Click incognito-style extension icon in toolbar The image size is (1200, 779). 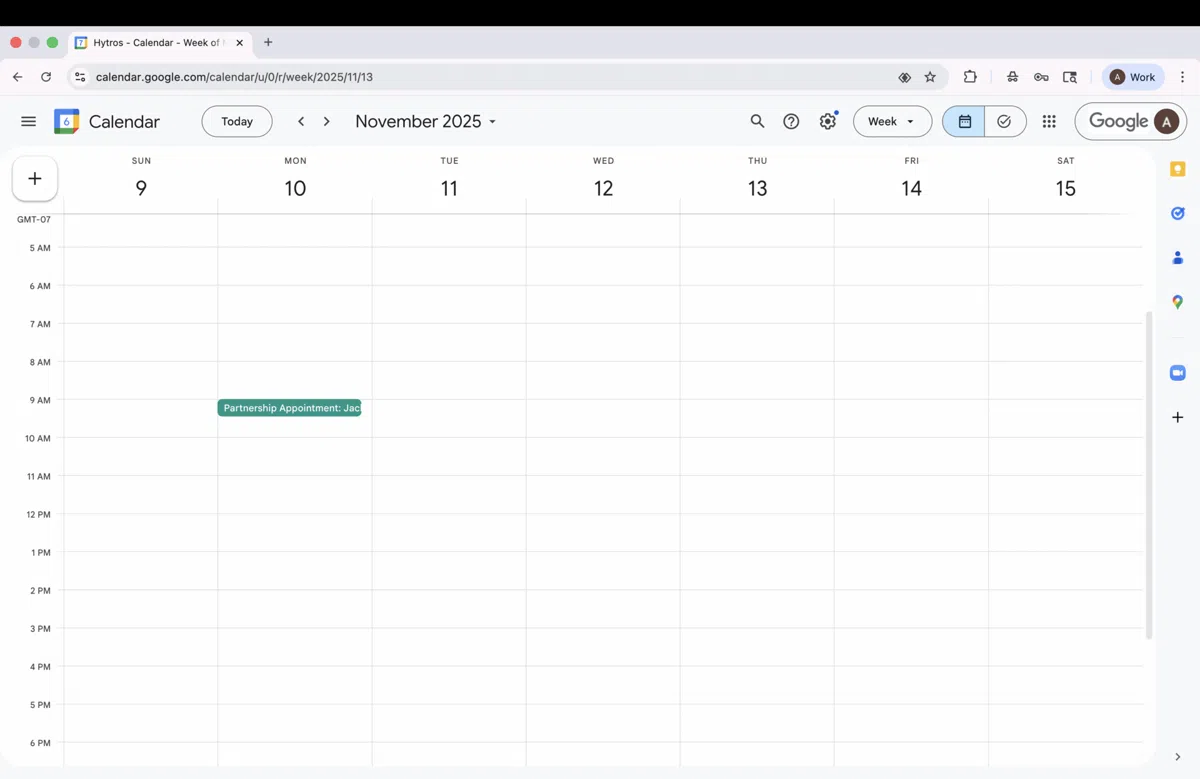(1012, 77)
